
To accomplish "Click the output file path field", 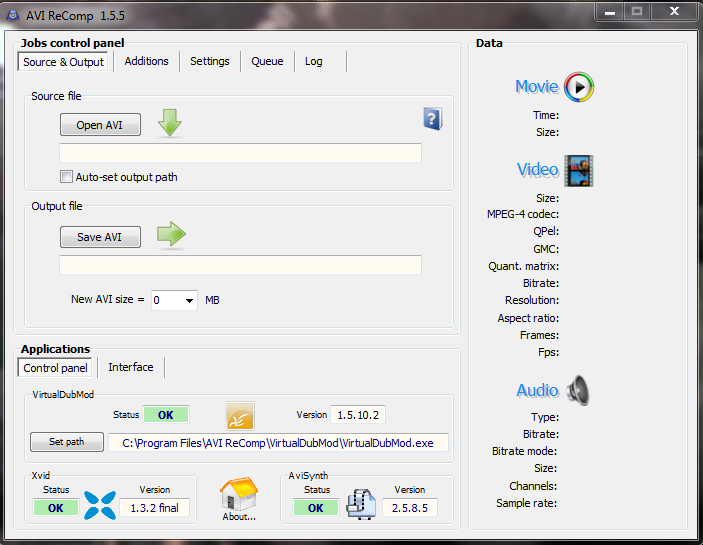I will [x=240, y=265].
